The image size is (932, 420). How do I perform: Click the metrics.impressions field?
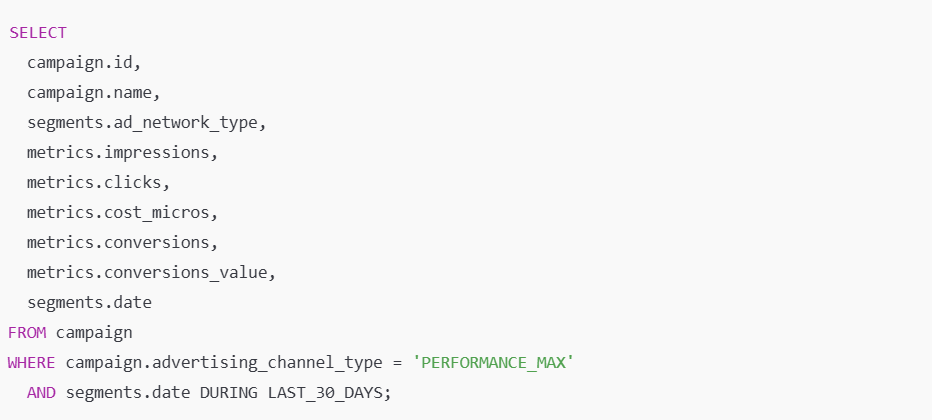click(122, 152)
